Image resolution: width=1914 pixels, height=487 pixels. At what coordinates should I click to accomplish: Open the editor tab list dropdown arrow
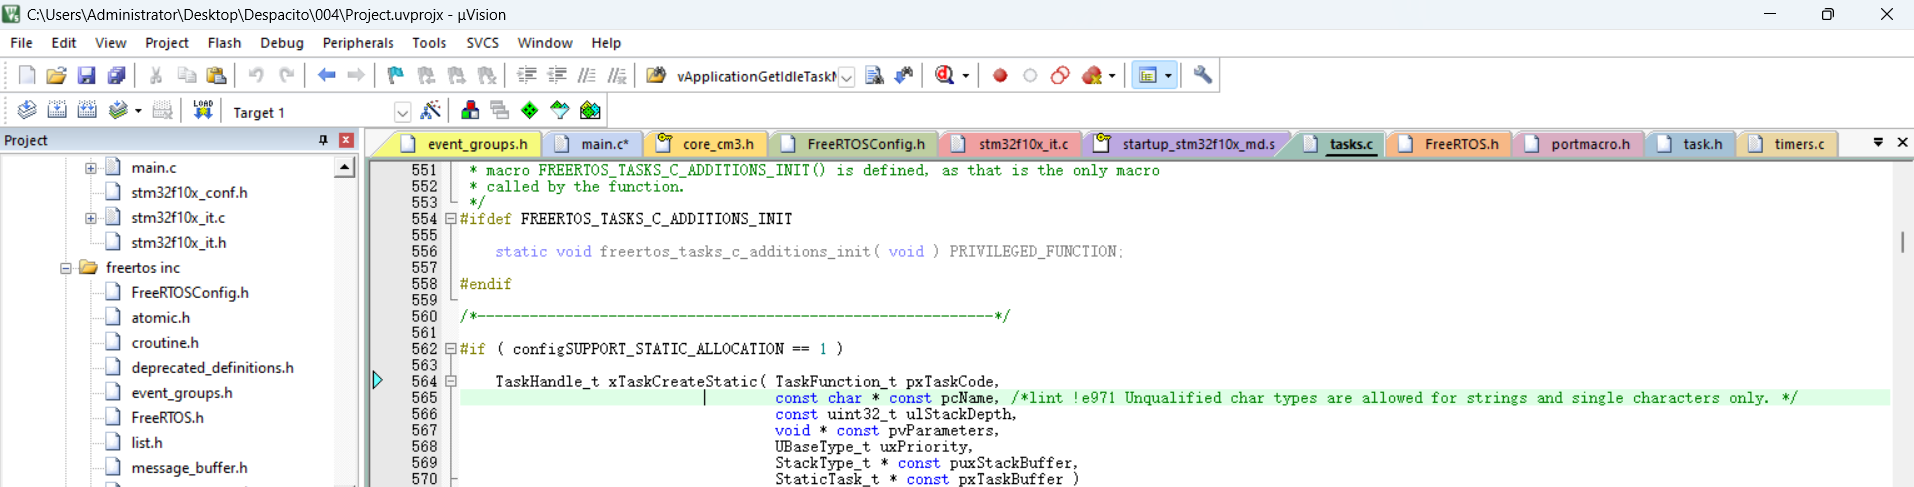tap(1878, 143)
